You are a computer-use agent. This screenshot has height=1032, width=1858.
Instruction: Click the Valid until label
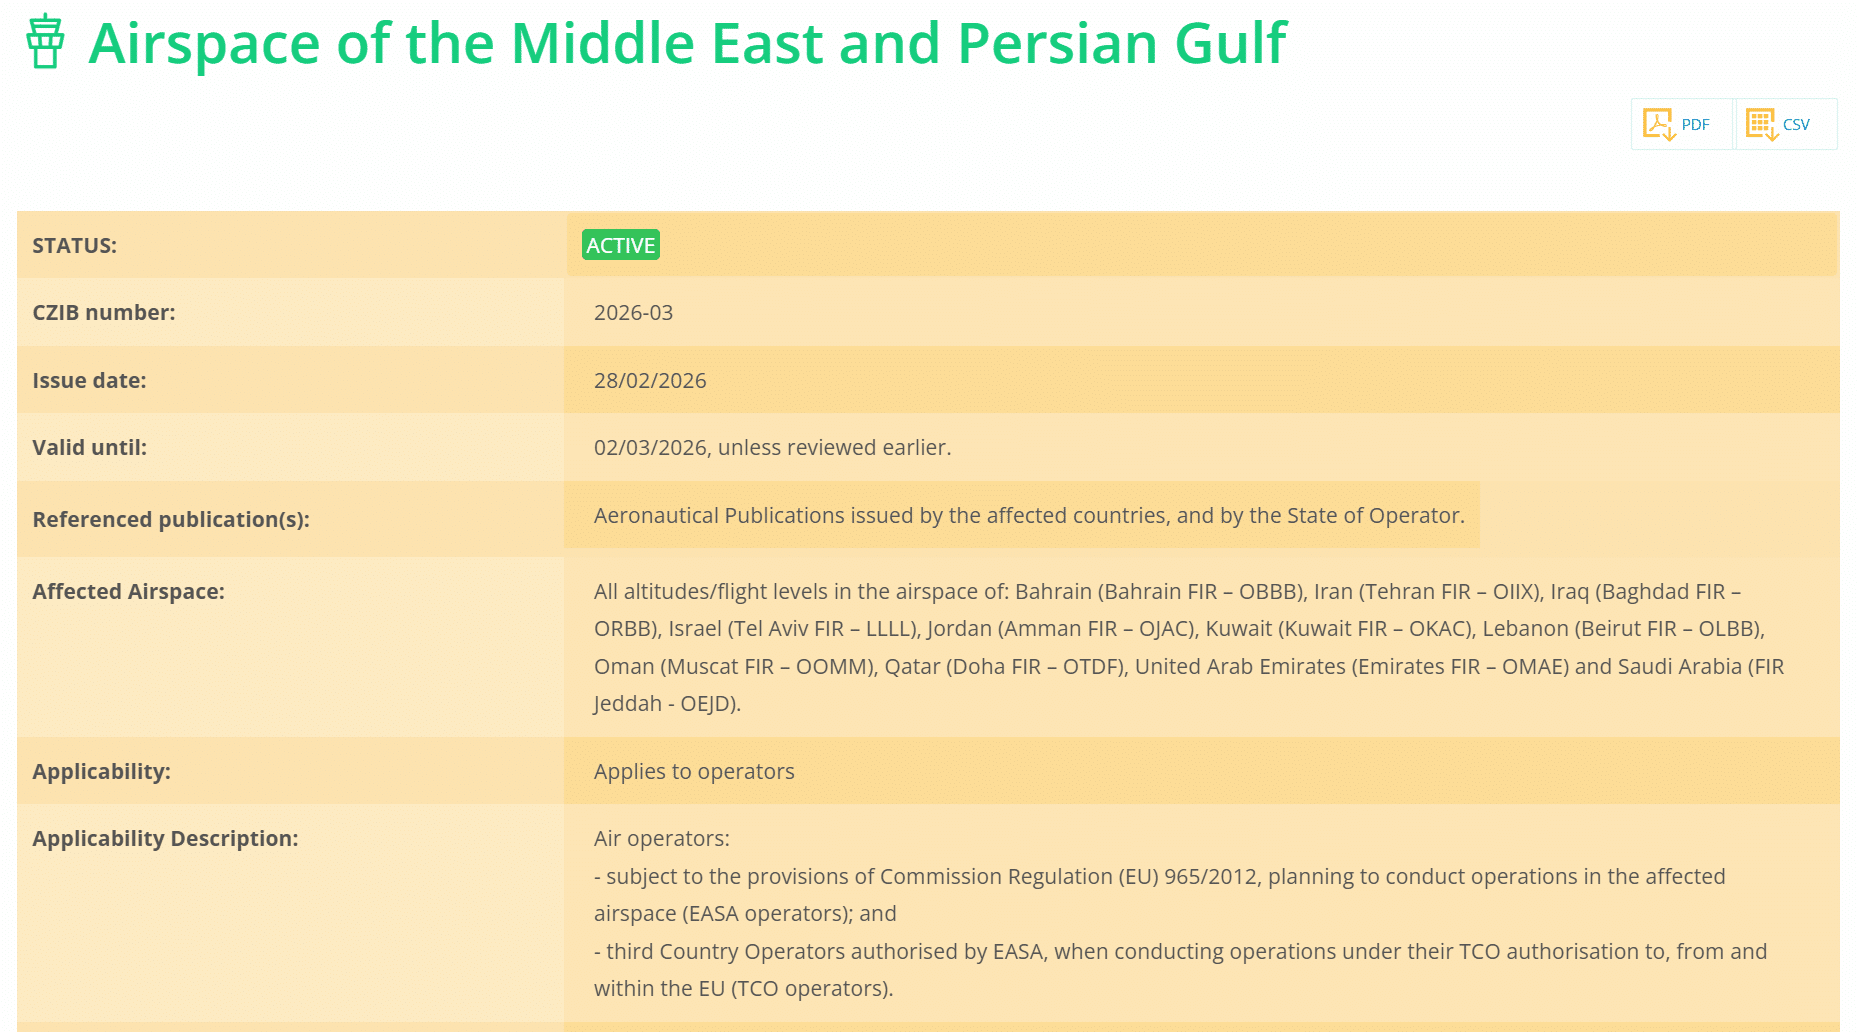click(90, 448)
